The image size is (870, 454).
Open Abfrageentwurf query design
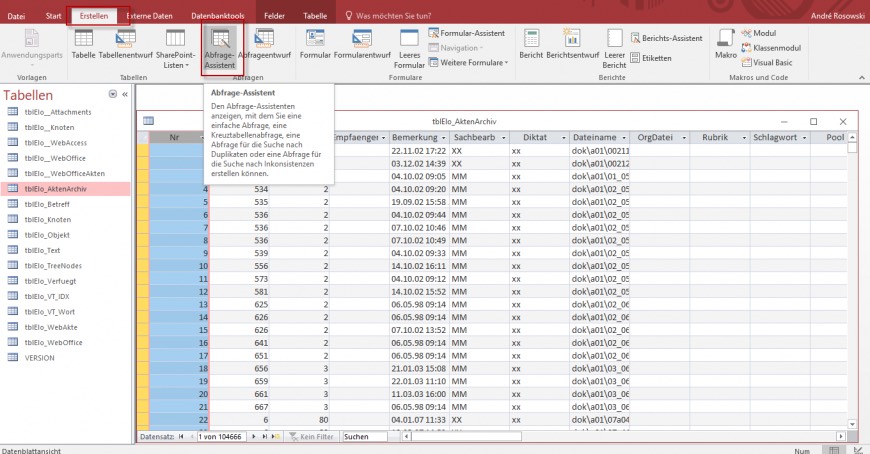pos(264,44)
